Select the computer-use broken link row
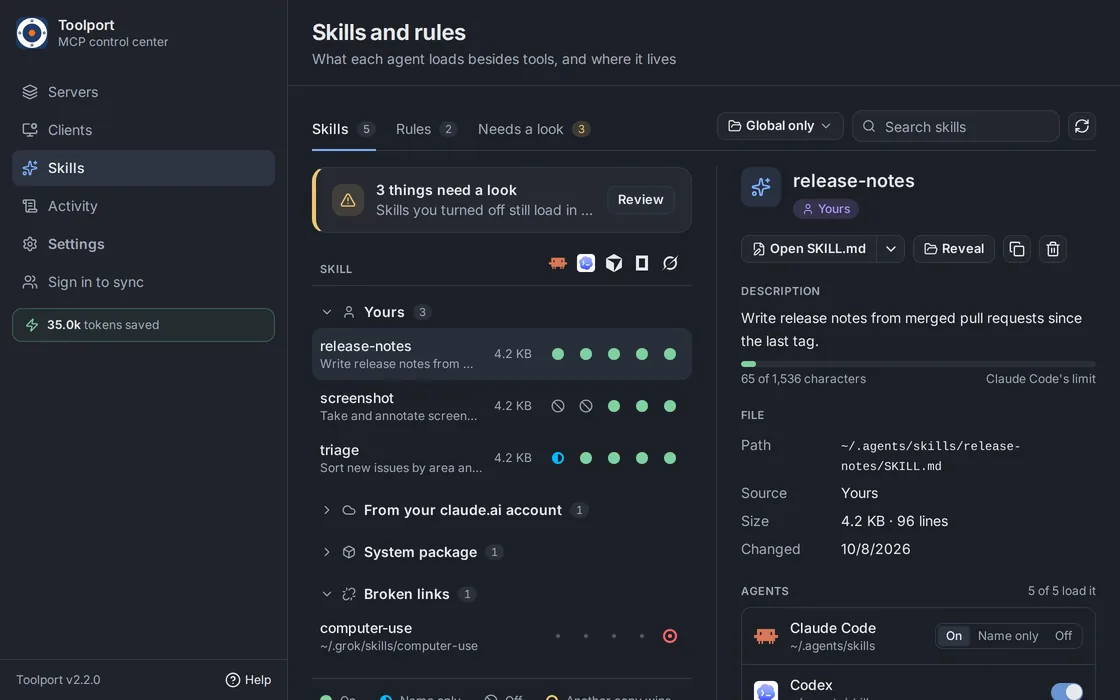 tap(501, 636)
